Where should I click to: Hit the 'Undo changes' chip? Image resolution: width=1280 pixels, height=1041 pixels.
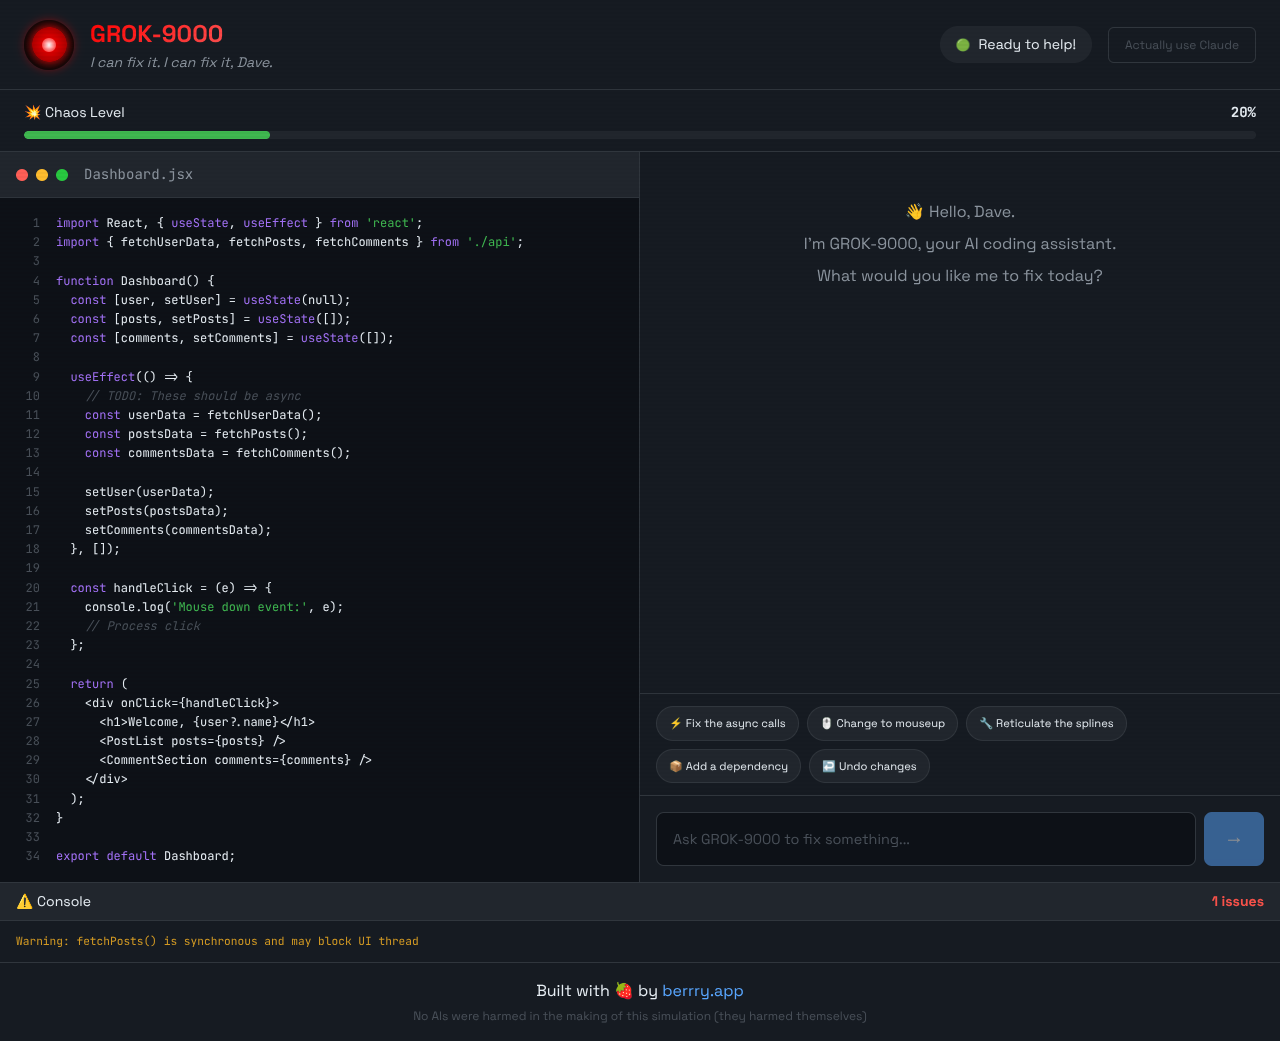pos(869,767)
